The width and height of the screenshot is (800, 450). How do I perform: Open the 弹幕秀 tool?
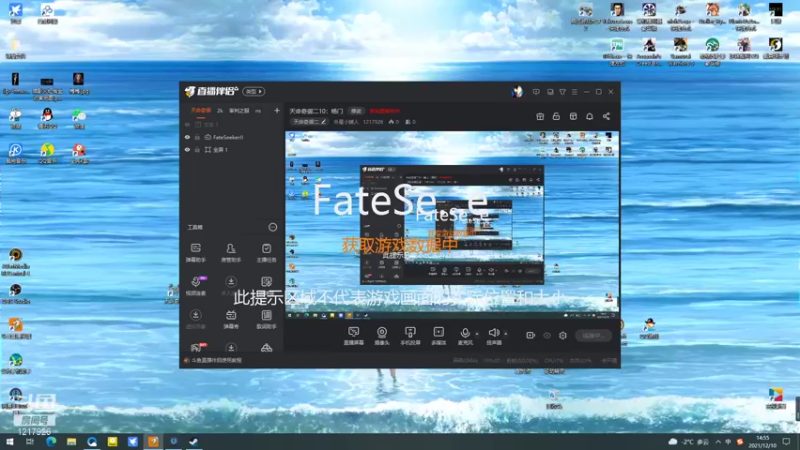coord(231,319)
